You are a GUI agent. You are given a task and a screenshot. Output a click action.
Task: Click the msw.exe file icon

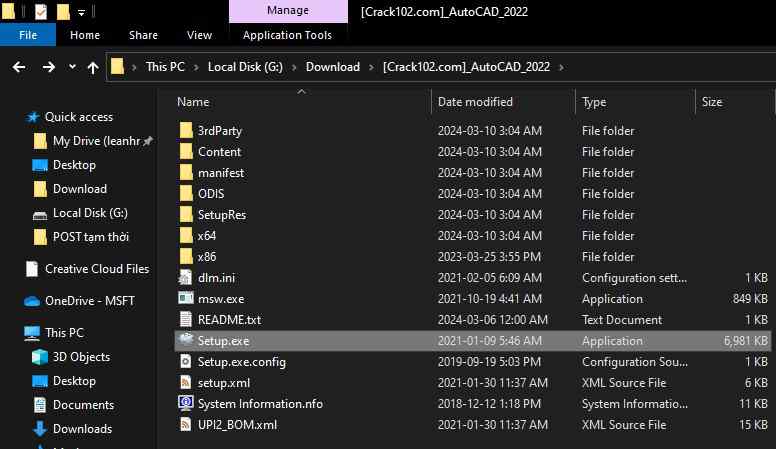click(x=185, y=299)
